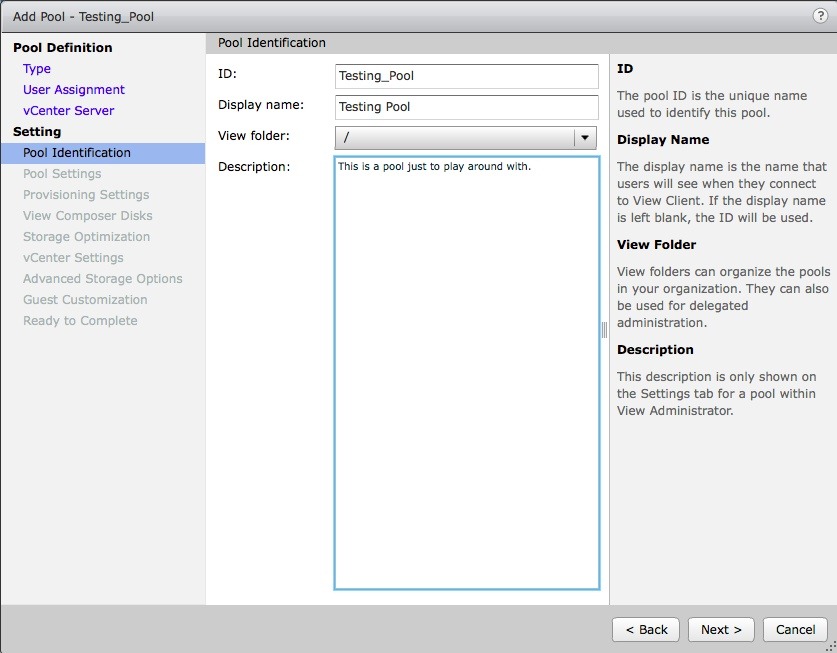Open the View folder dropdown arrow

(x=585, y=137)
